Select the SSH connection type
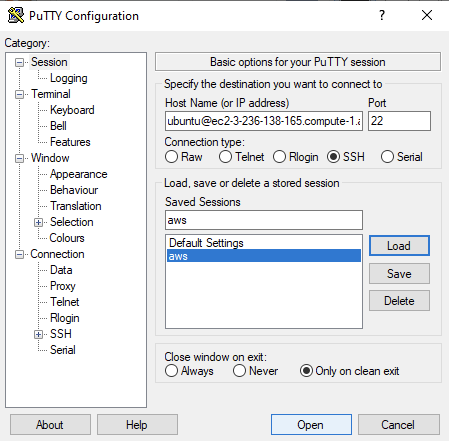449x441 pixels. [x=333, y=157]
